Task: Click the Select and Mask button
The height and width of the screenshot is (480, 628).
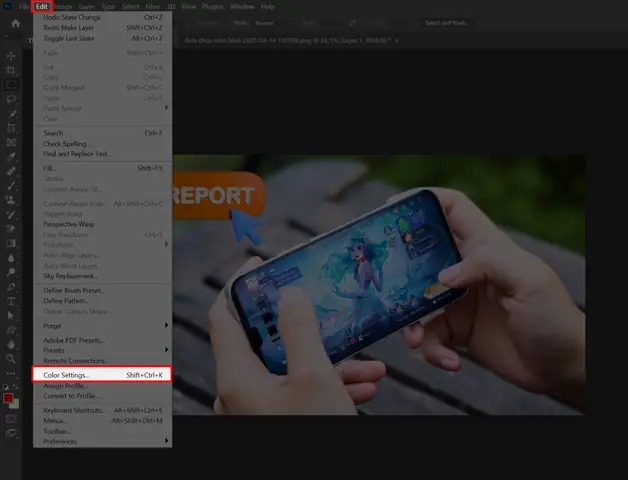Action: point(448,22)
